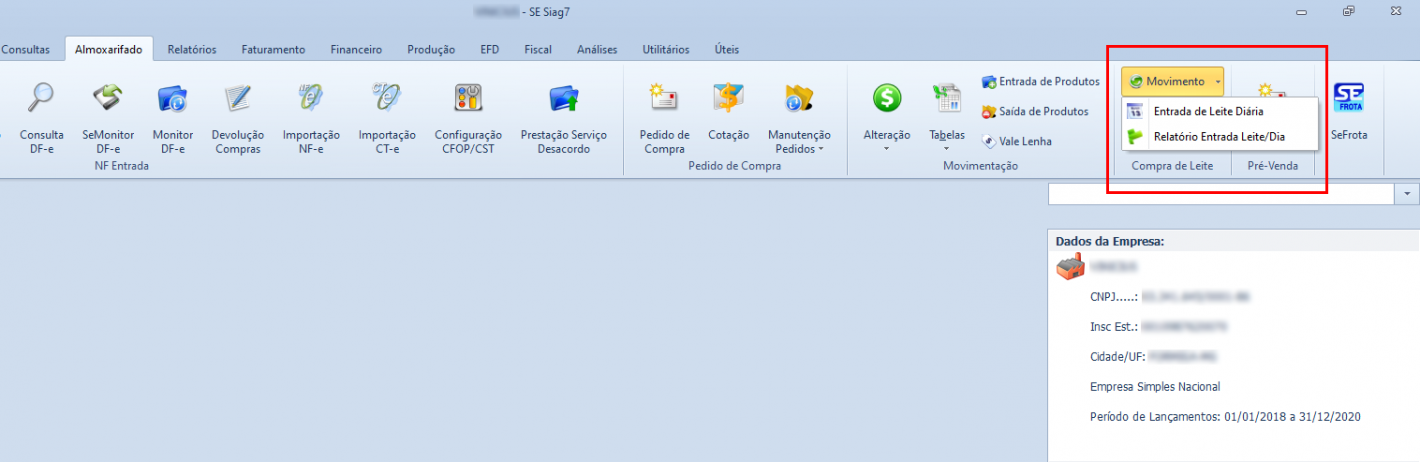Switch to Consultas tab
1420x462 pixels.
point(26,49)
